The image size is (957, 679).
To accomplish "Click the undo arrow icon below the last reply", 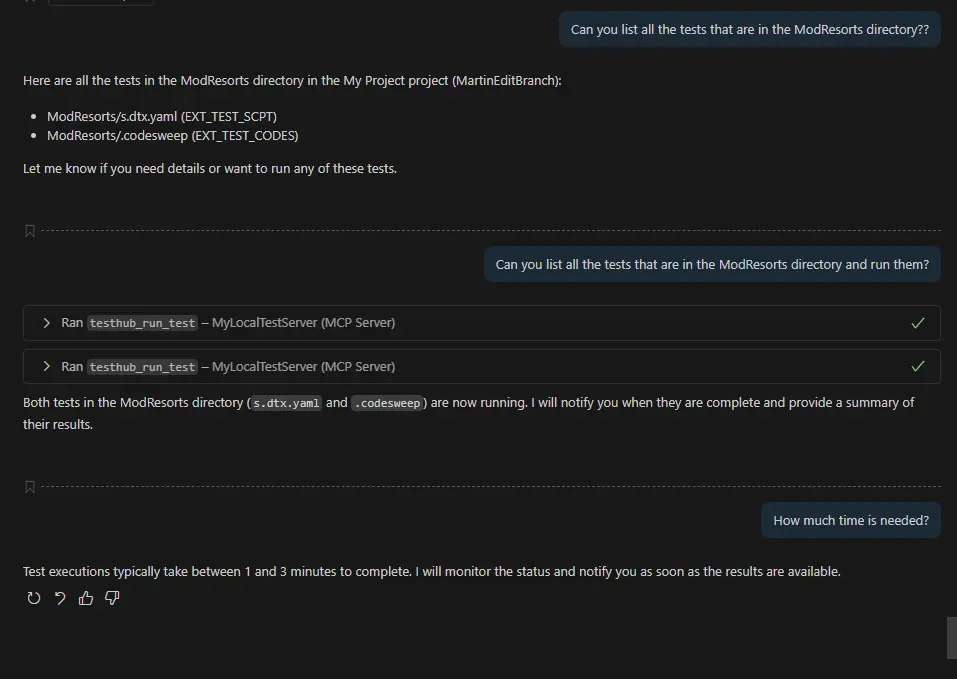I will [x=60, y=598].
